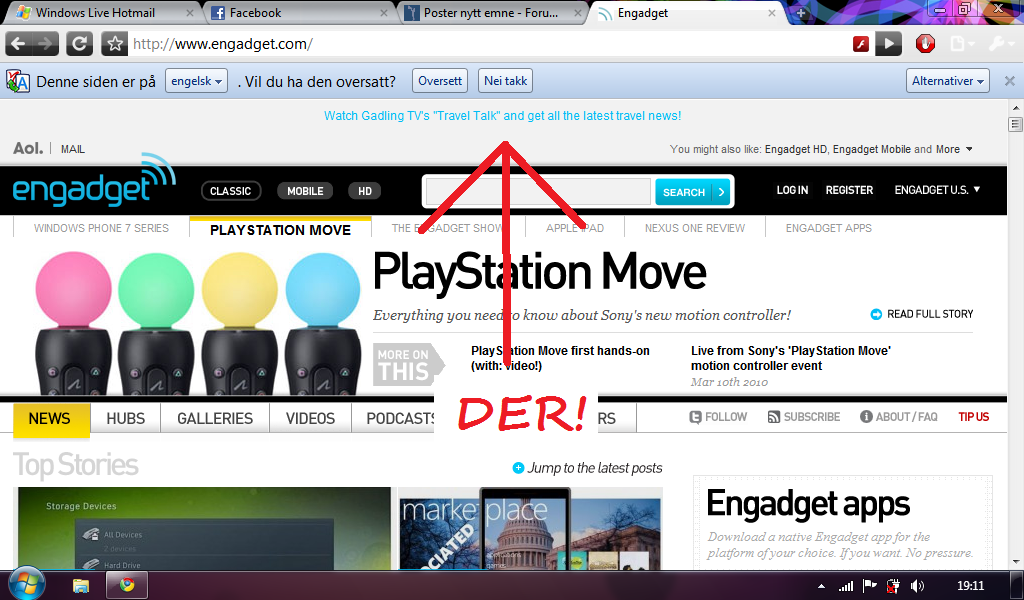Screen dimensions: 1024x600
Task: Click Chrome icon in the taskbar
Action: pos(127,584)
